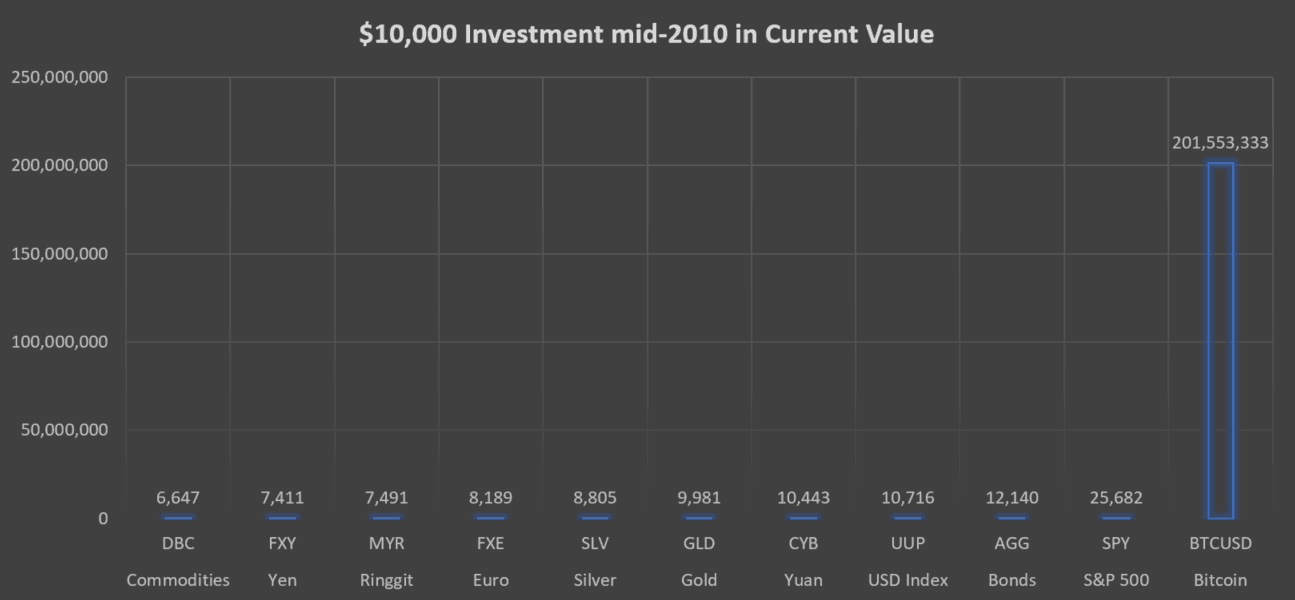
Task: Select the GLD Gold axis label
Action: tap(699, 562)
